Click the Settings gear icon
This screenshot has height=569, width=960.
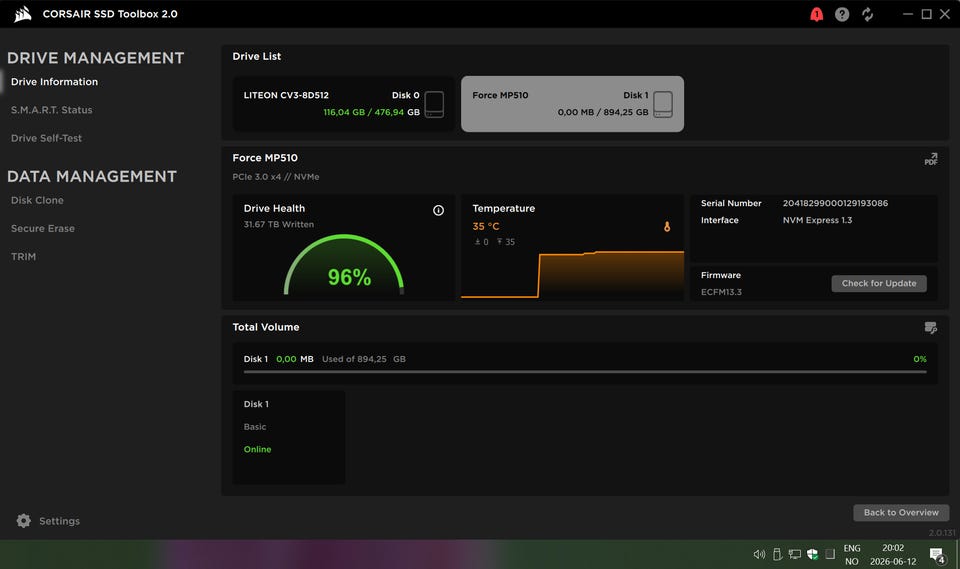[x=23, y=521]
